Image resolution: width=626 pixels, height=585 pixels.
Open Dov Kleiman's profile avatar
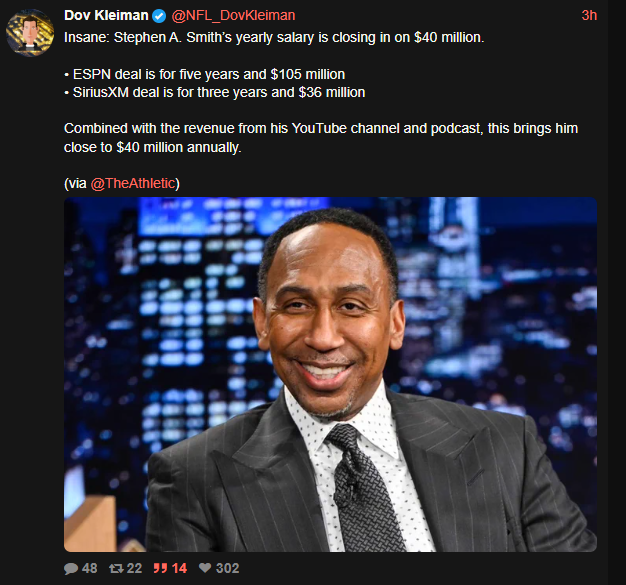click(x=30, y=33)
